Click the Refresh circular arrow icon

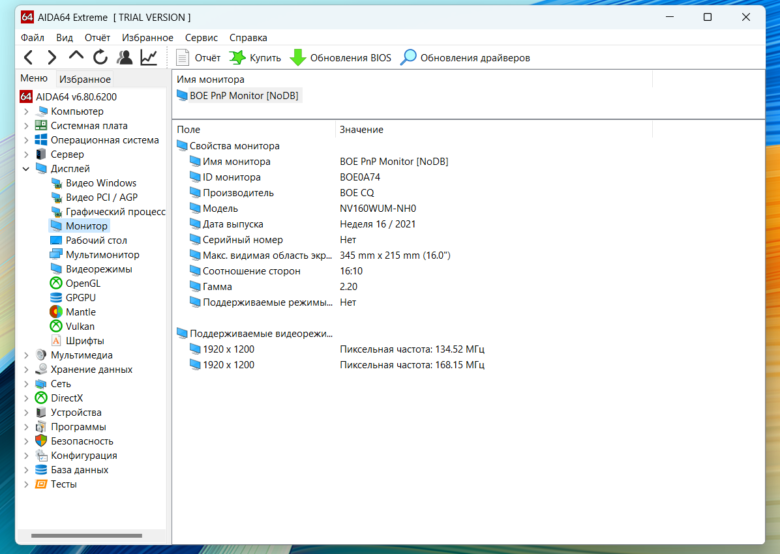click(x=100, y=58)
